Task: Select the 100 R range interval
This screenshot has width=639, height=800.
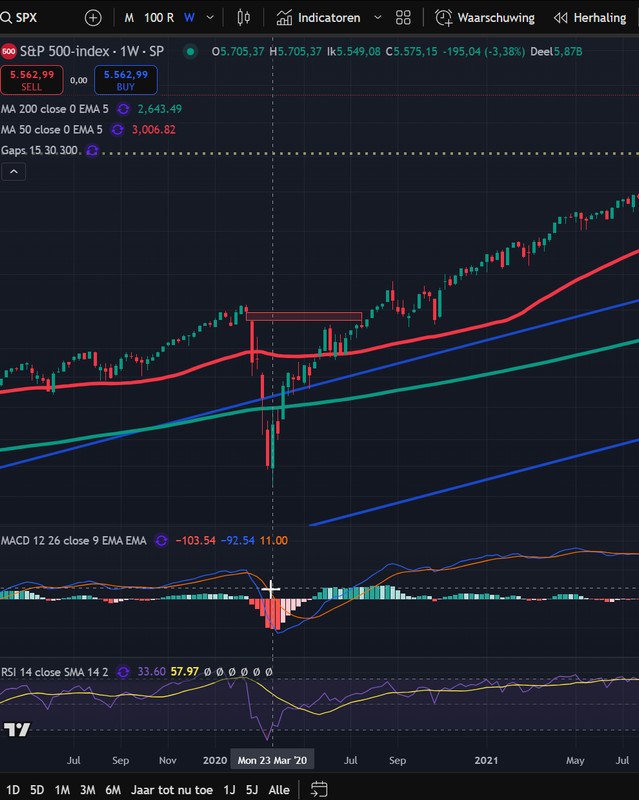Action: tap(159, 18)
